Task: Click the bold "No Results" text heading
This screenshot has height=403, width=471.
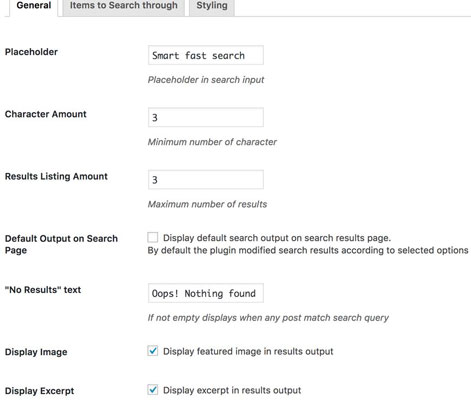Action: click(x=43, y=290)
